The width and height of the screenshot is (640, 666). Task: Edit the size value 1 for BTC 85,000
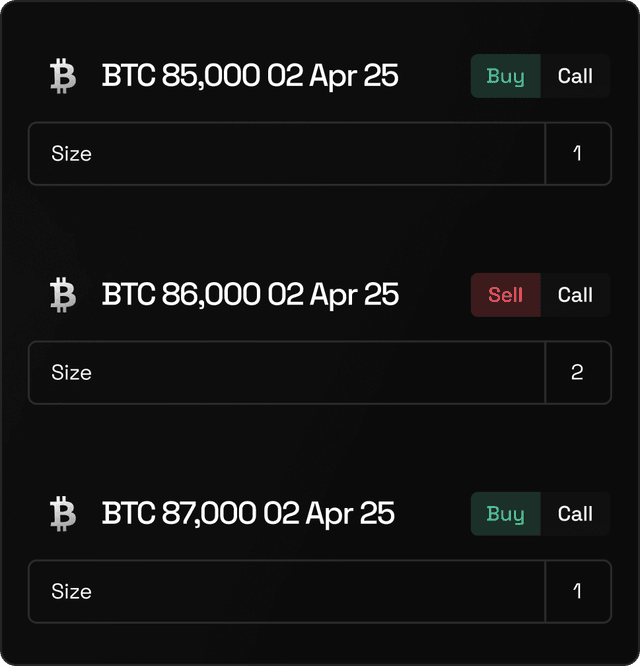click(x=577, y=154)
